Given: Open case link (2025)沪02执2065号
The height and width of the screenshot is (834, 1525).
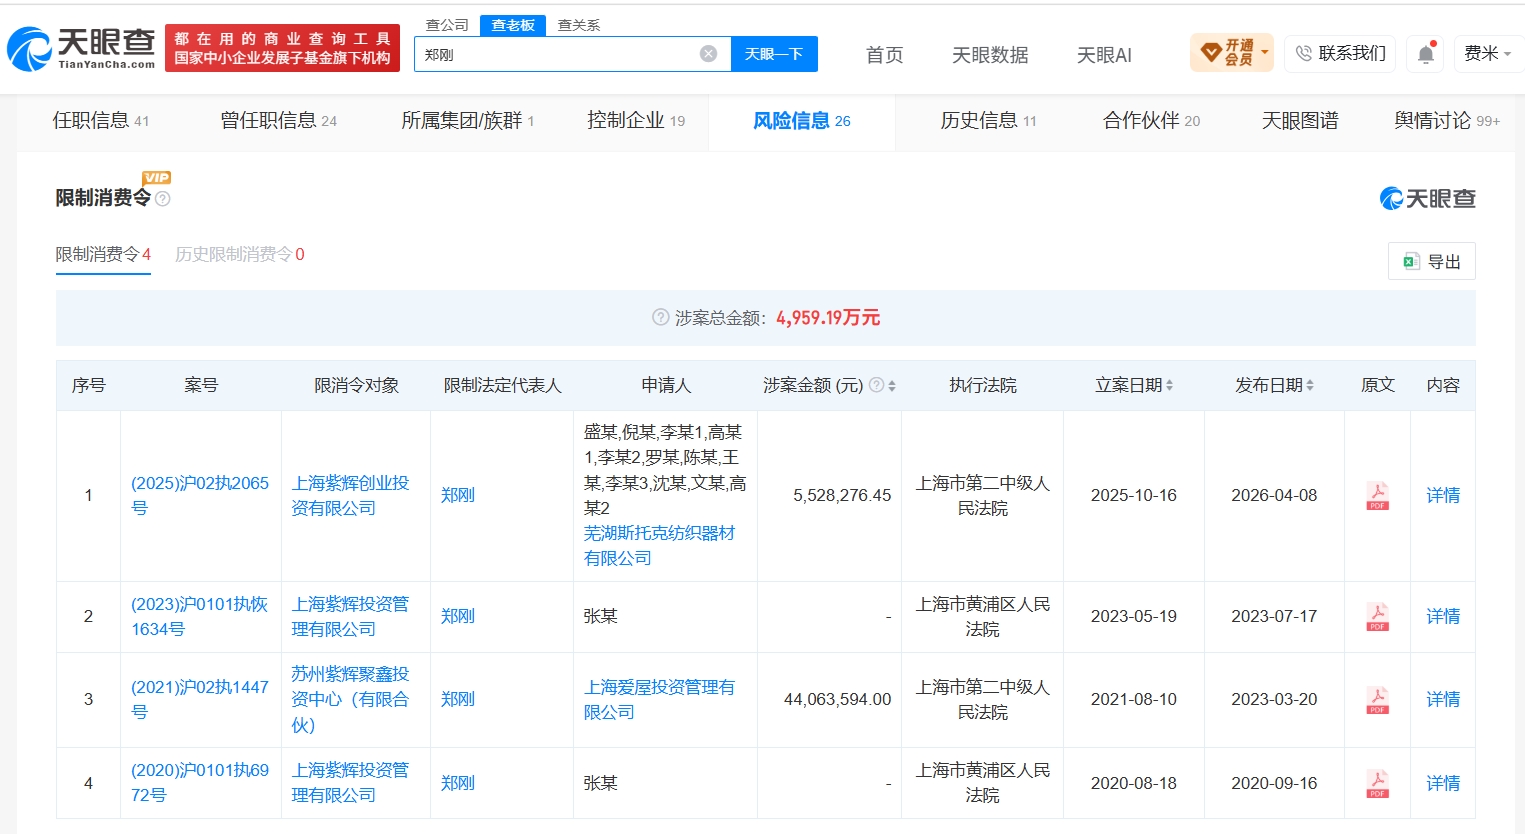Looking at the screenshot, I should click(200, 496).
